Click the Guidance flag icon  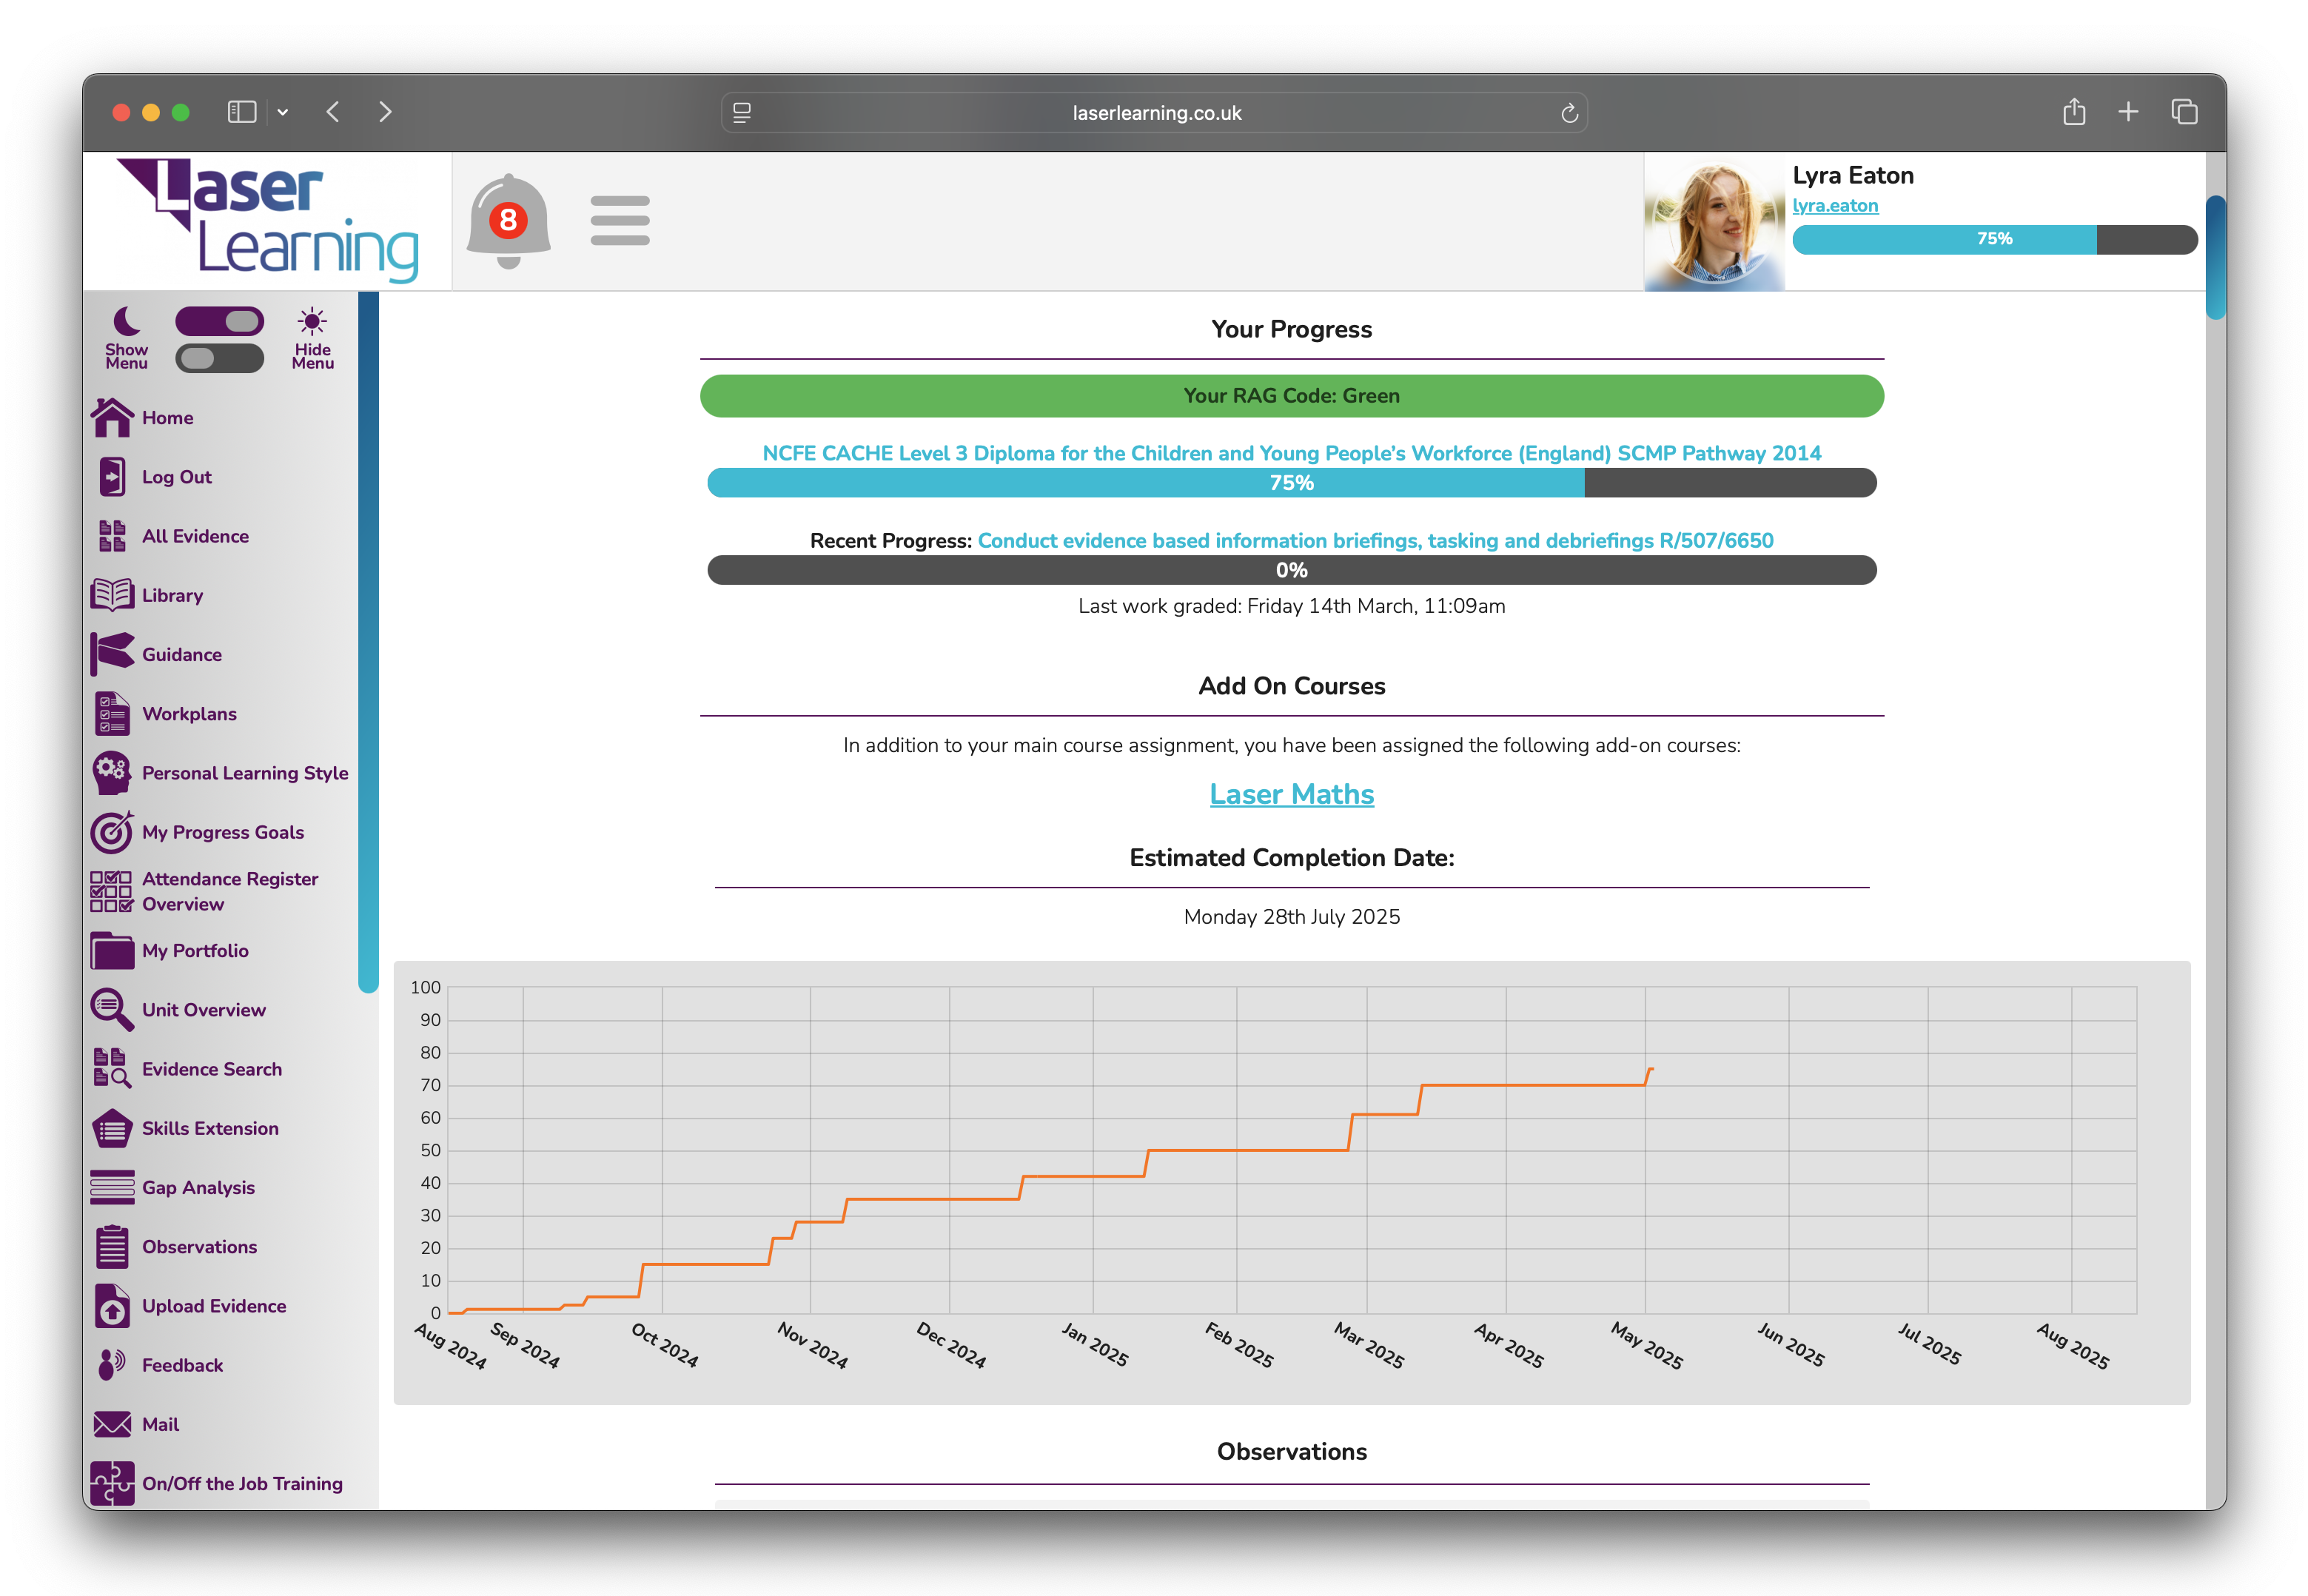point(112,654)
